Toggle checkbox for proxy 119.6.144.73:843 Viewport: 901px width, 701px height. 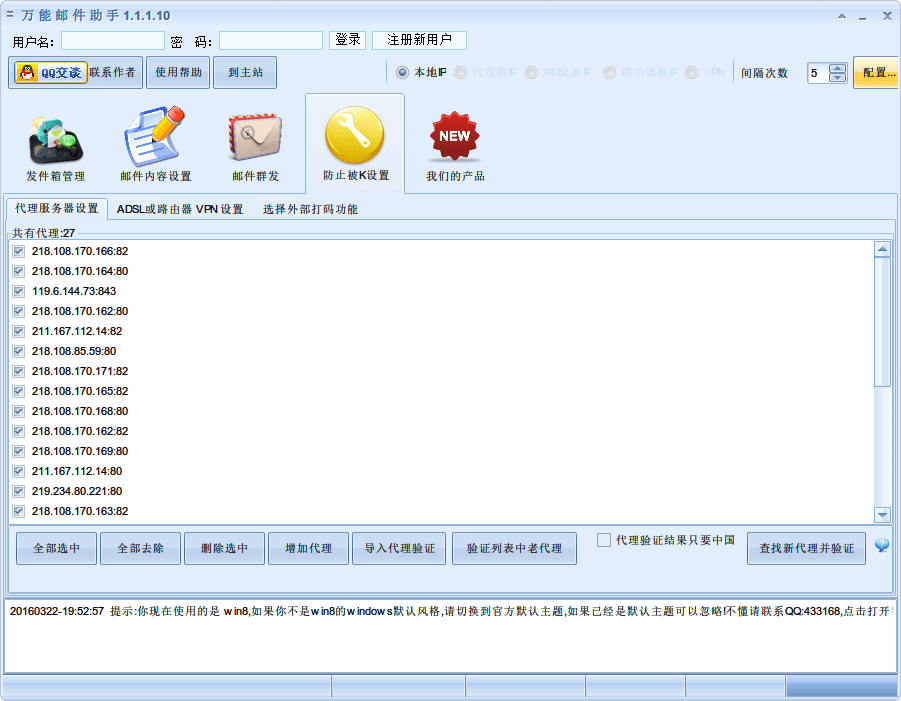[18, 291]
